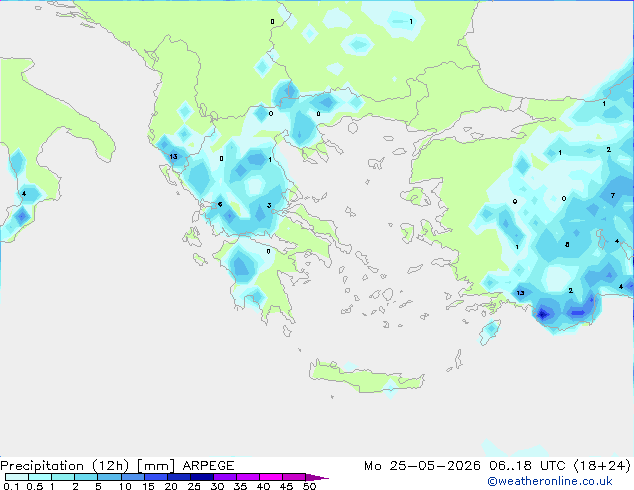The width and height of the screenshot is (634, 490).
Task: Click the legend tick label "10"
Action: (x=125, y=486)
